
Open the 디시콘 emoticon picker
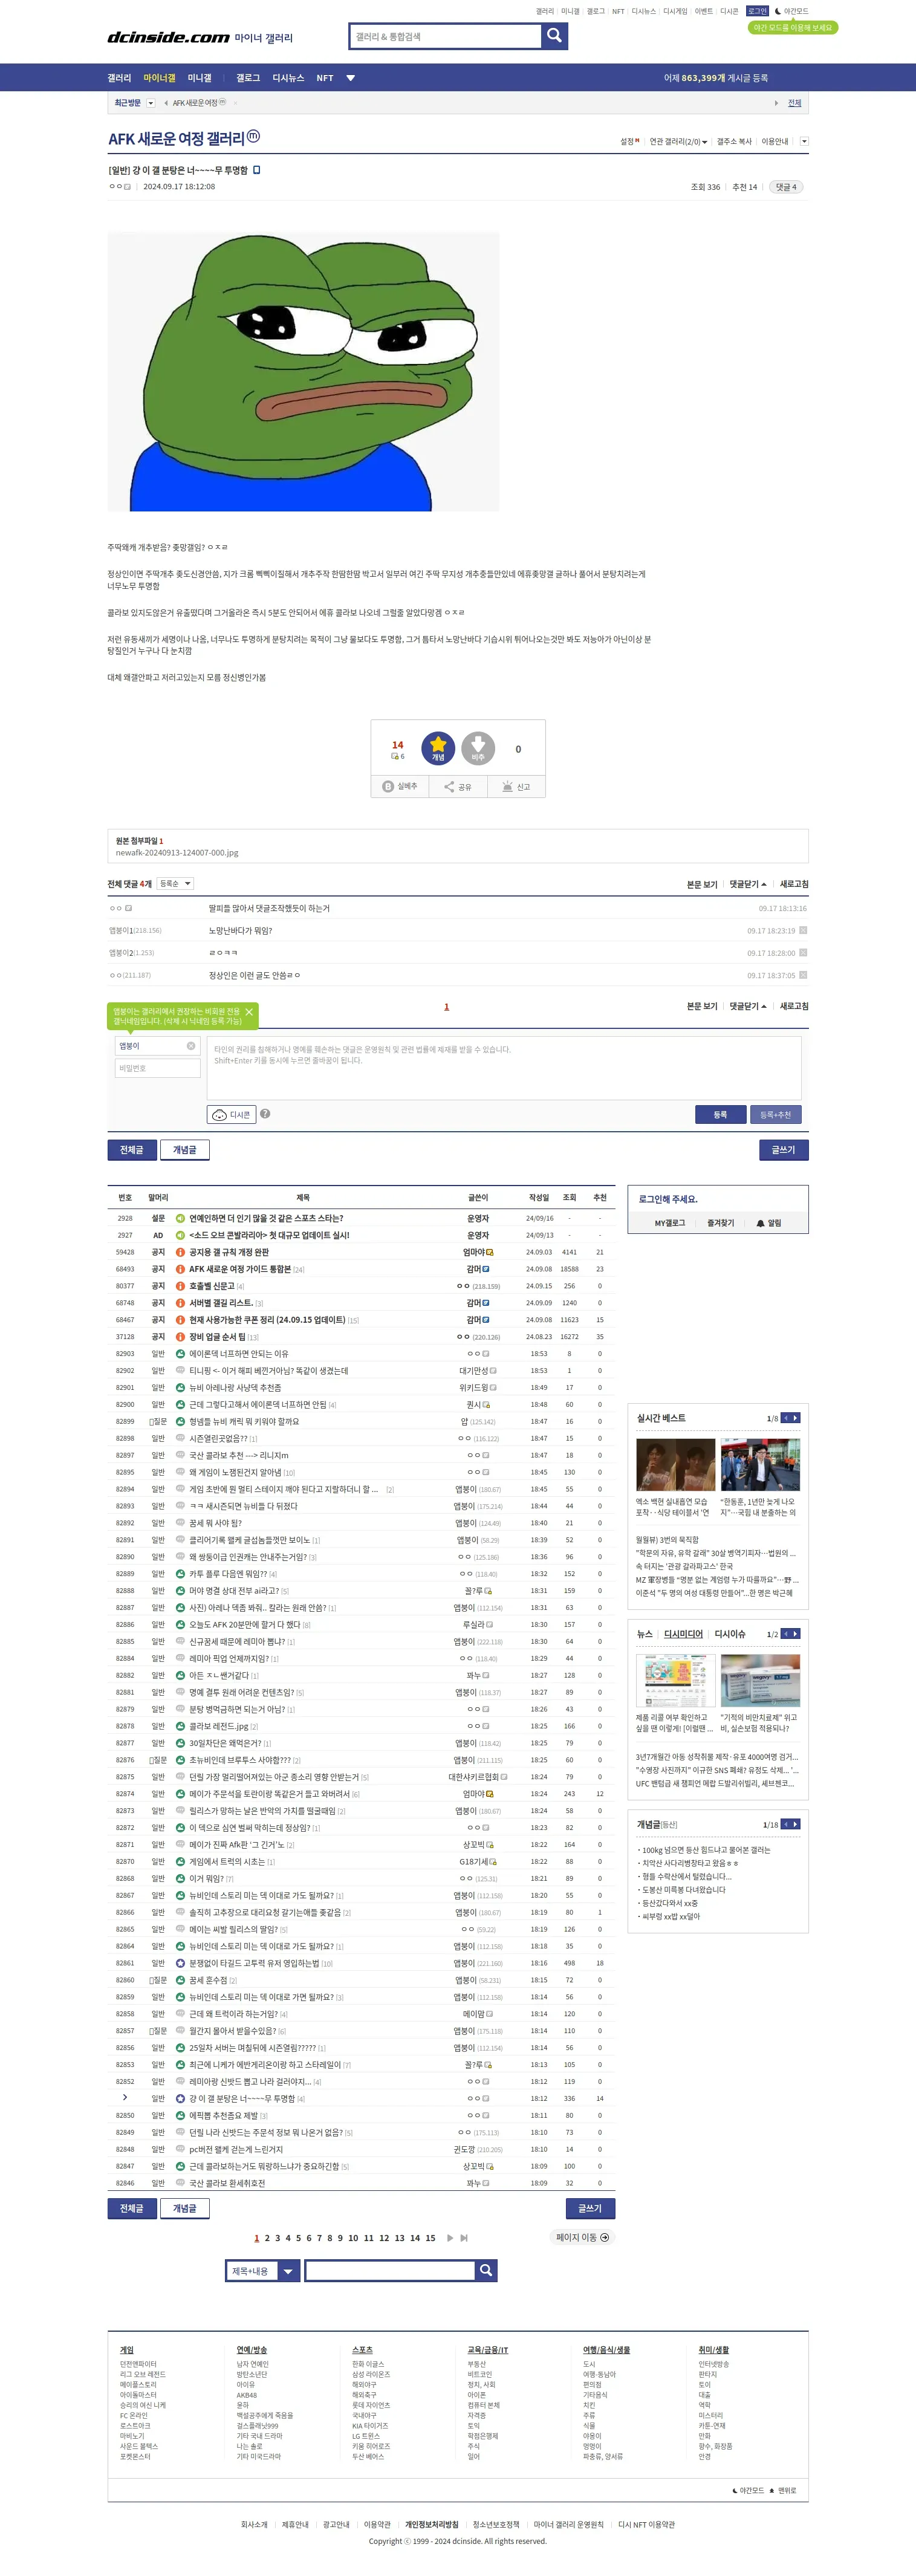pos(231,1114)
